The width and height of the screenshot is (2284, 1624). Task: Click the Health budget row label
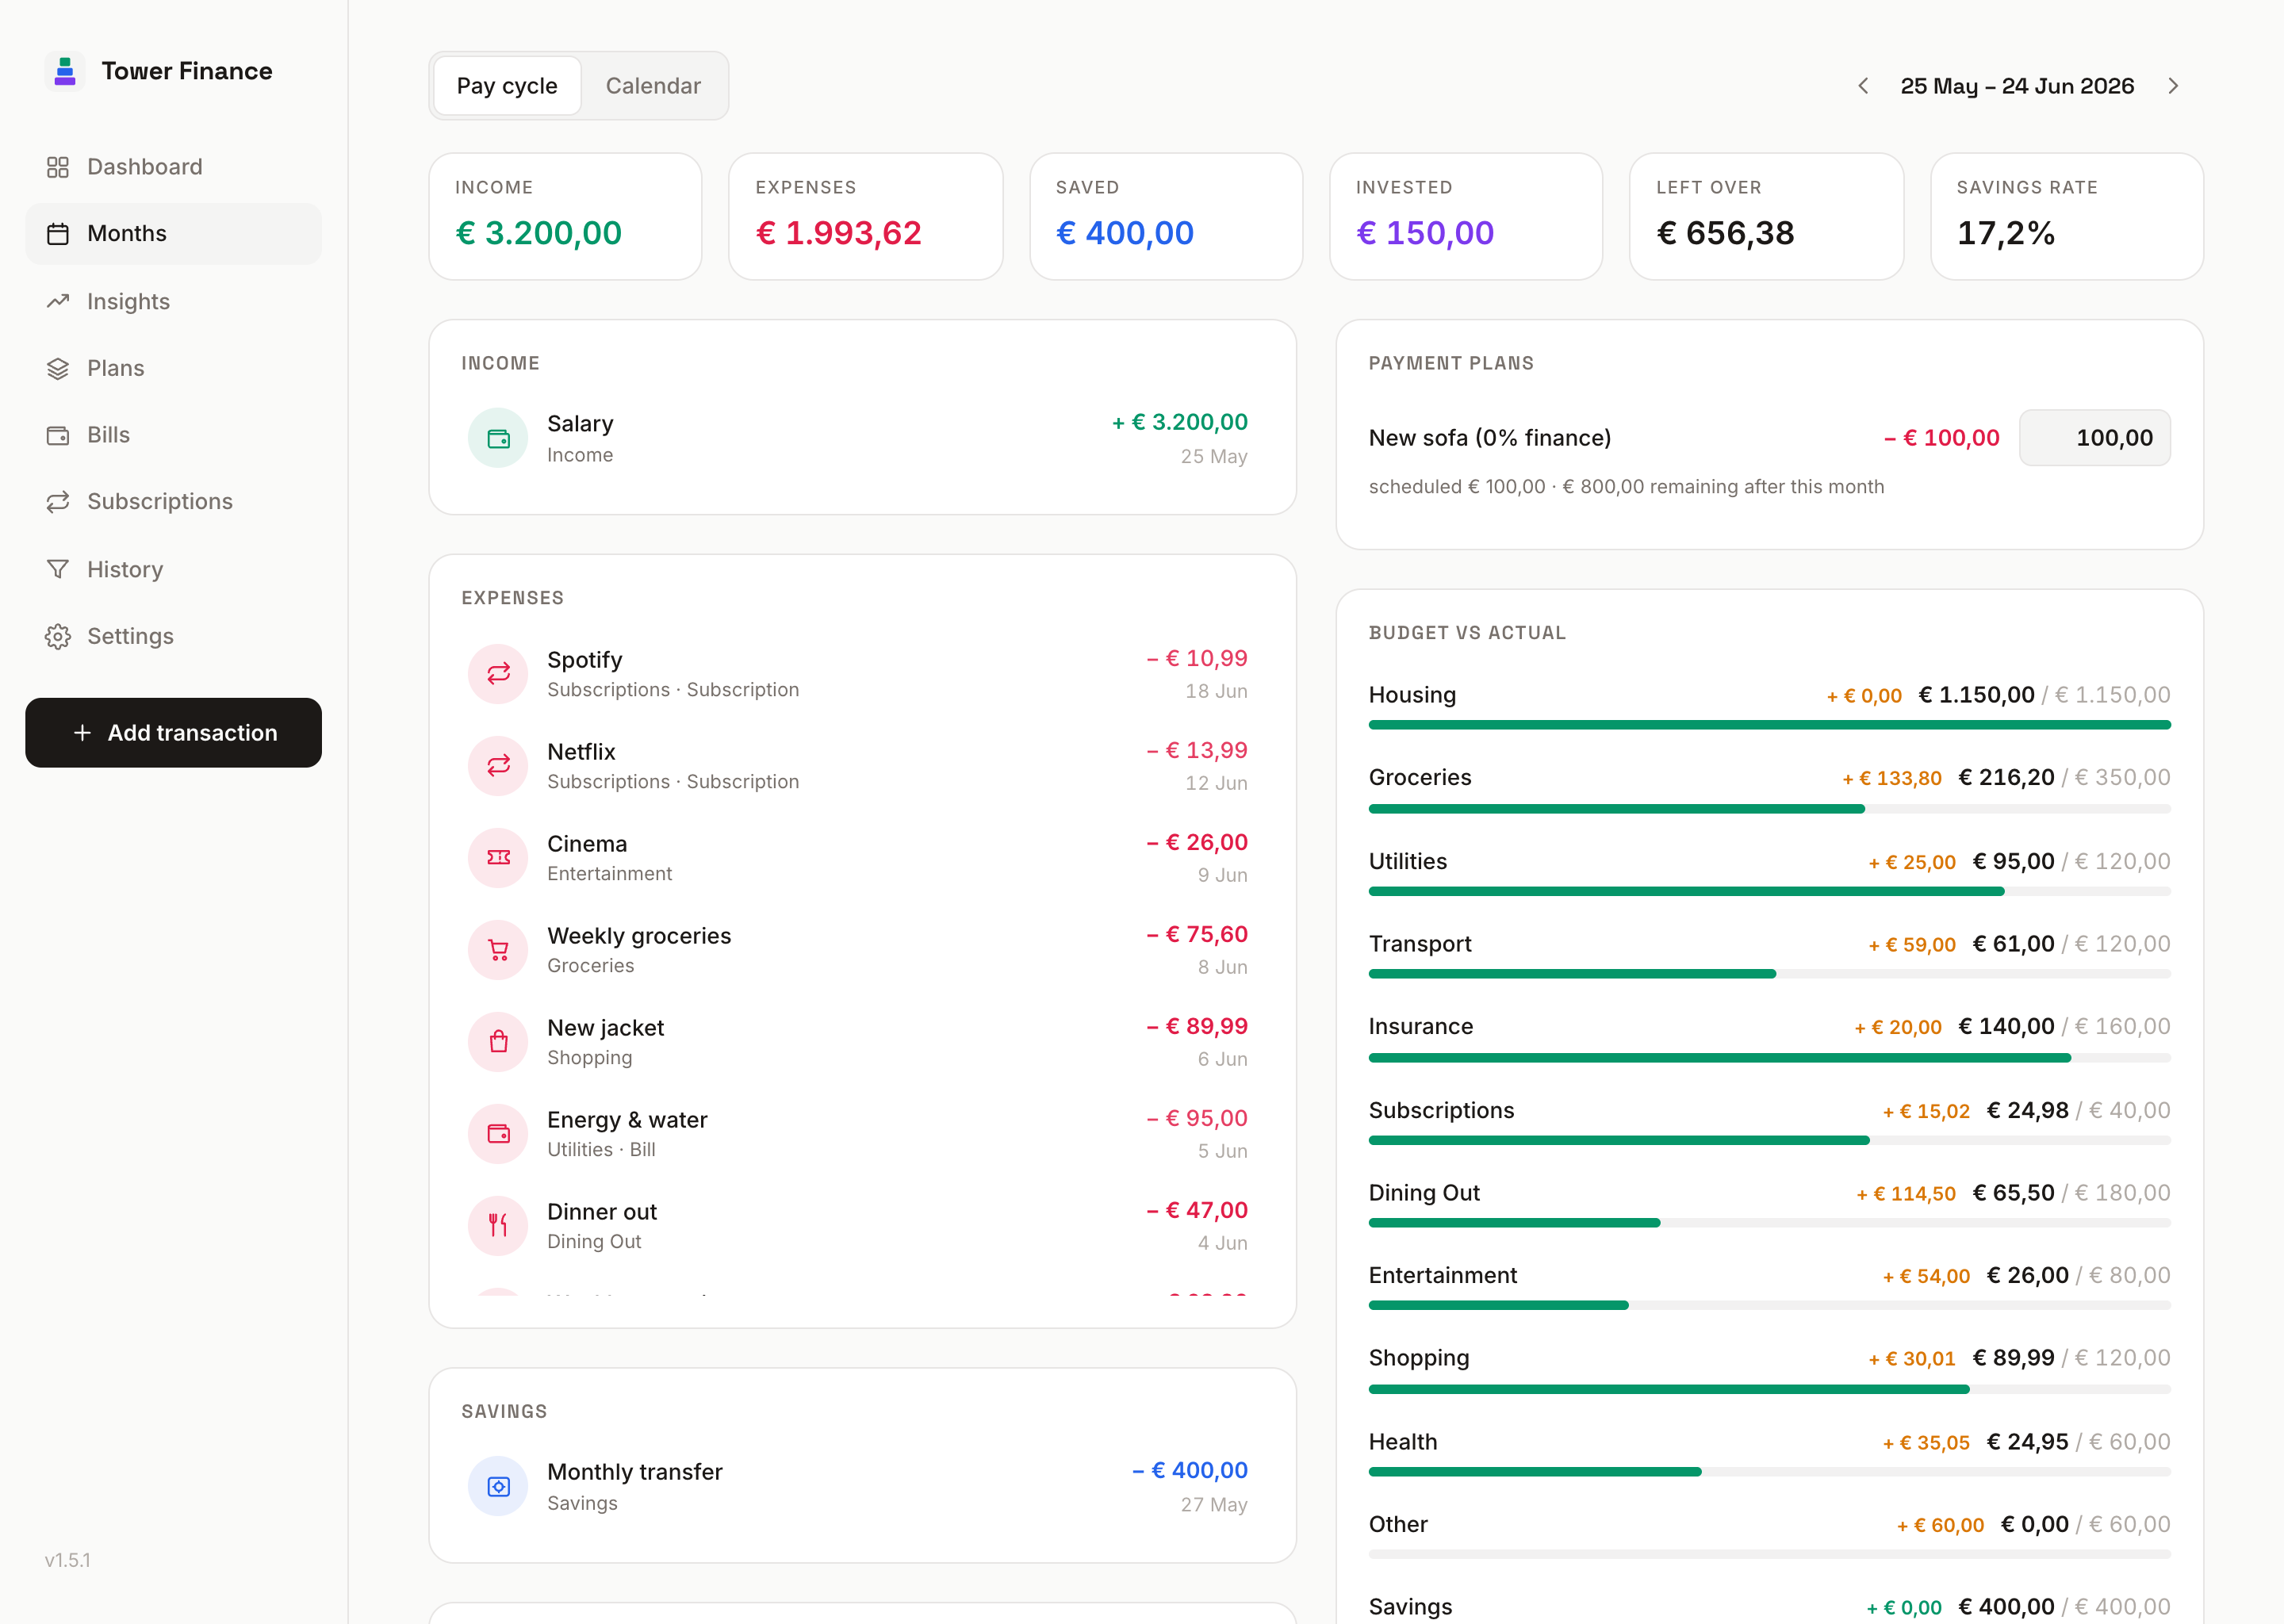[1403, 1442]
